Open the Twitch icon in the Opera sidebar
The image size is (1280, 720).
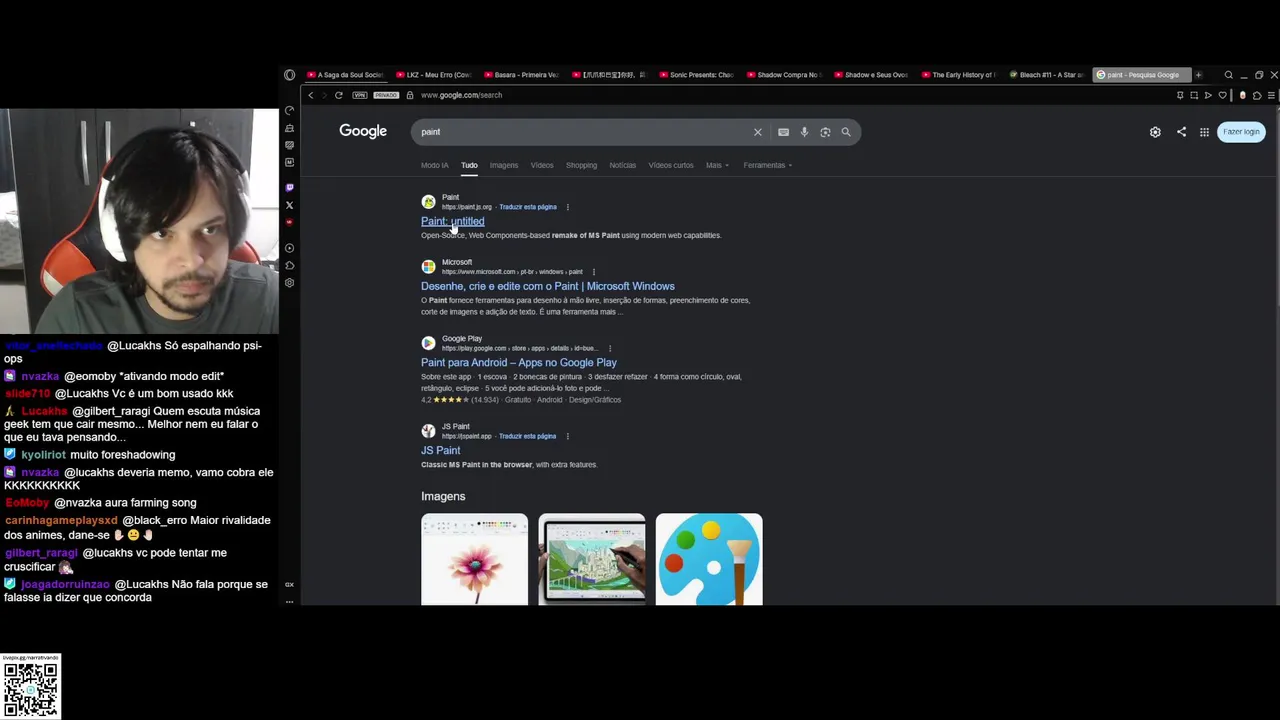pyautogui.click(x=290, y=187)
